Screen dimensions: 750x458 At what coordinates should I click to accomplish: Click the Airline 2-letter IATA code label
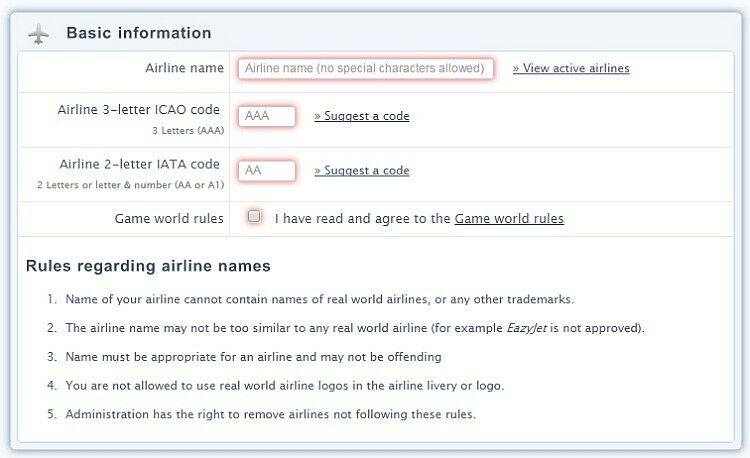pyautogui.click(x=139, y=164)
